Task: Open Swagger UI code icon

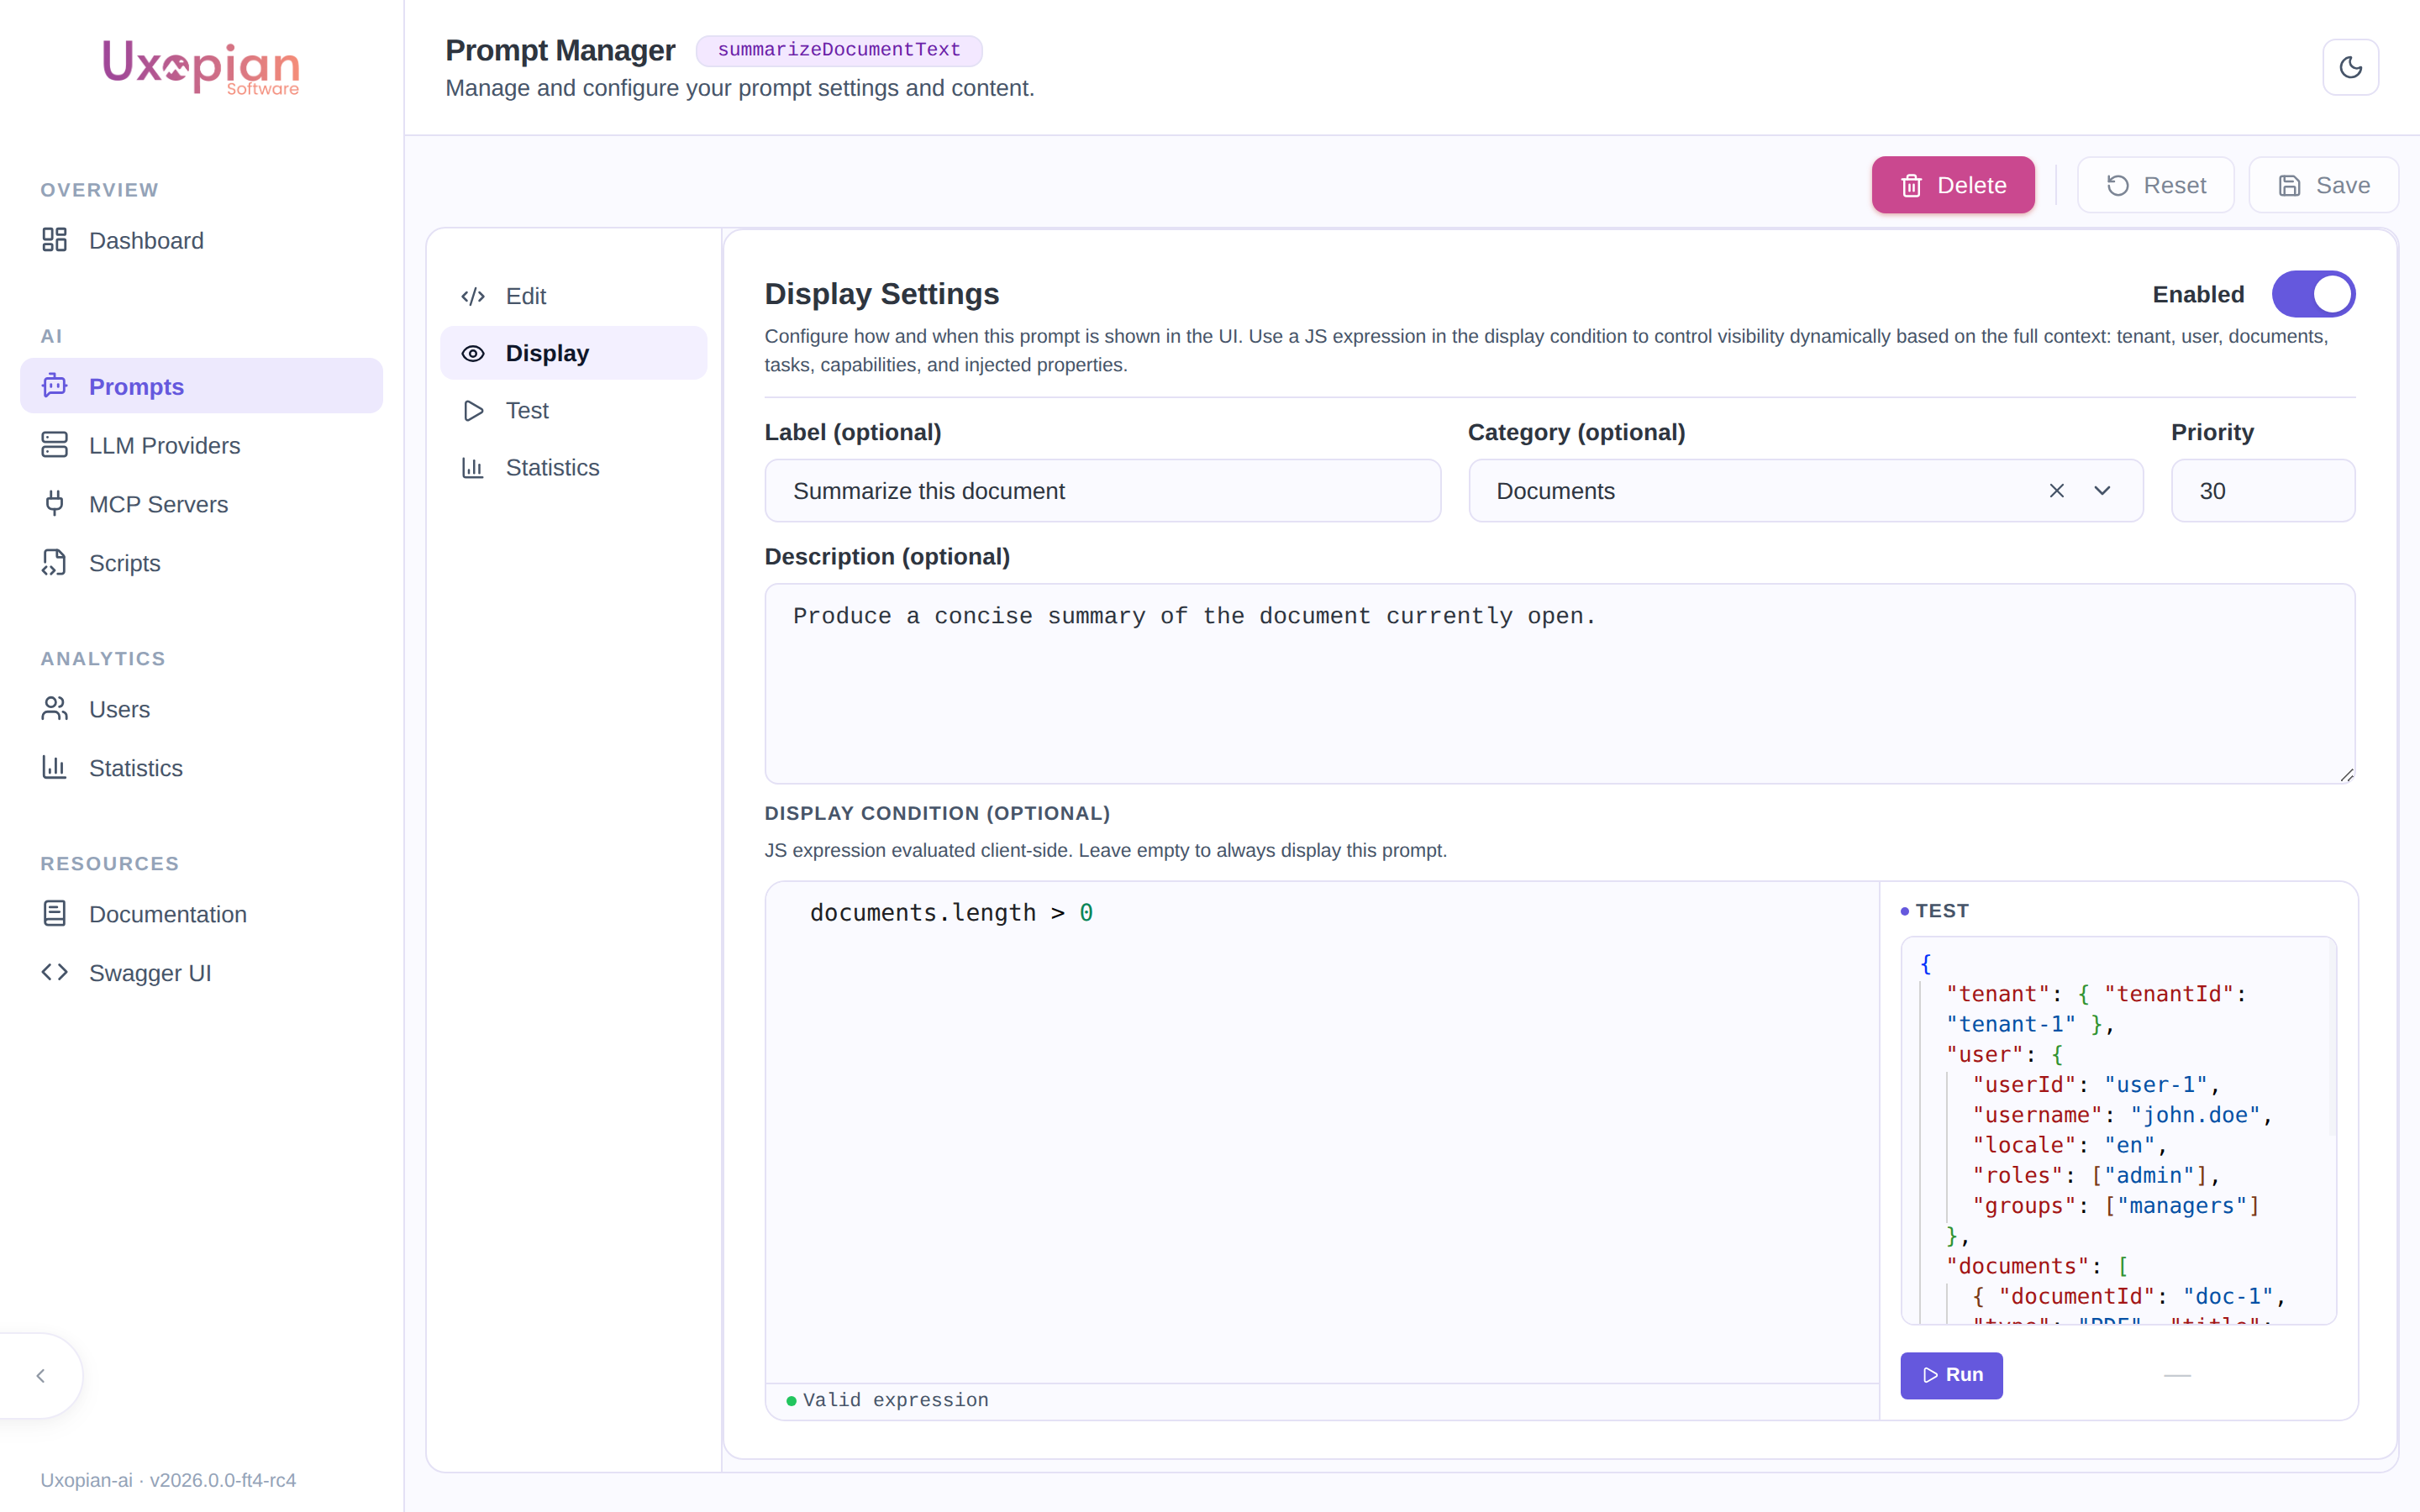Action: 54,973
